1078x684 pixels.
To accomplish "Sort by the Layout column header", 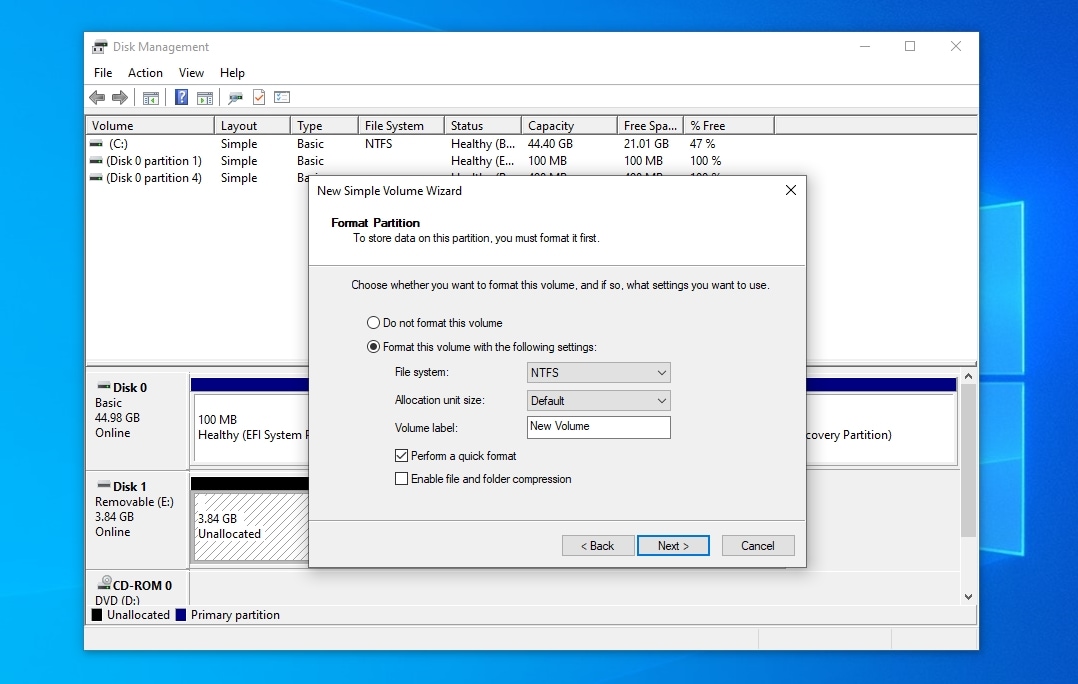I will tap(252, 126).
